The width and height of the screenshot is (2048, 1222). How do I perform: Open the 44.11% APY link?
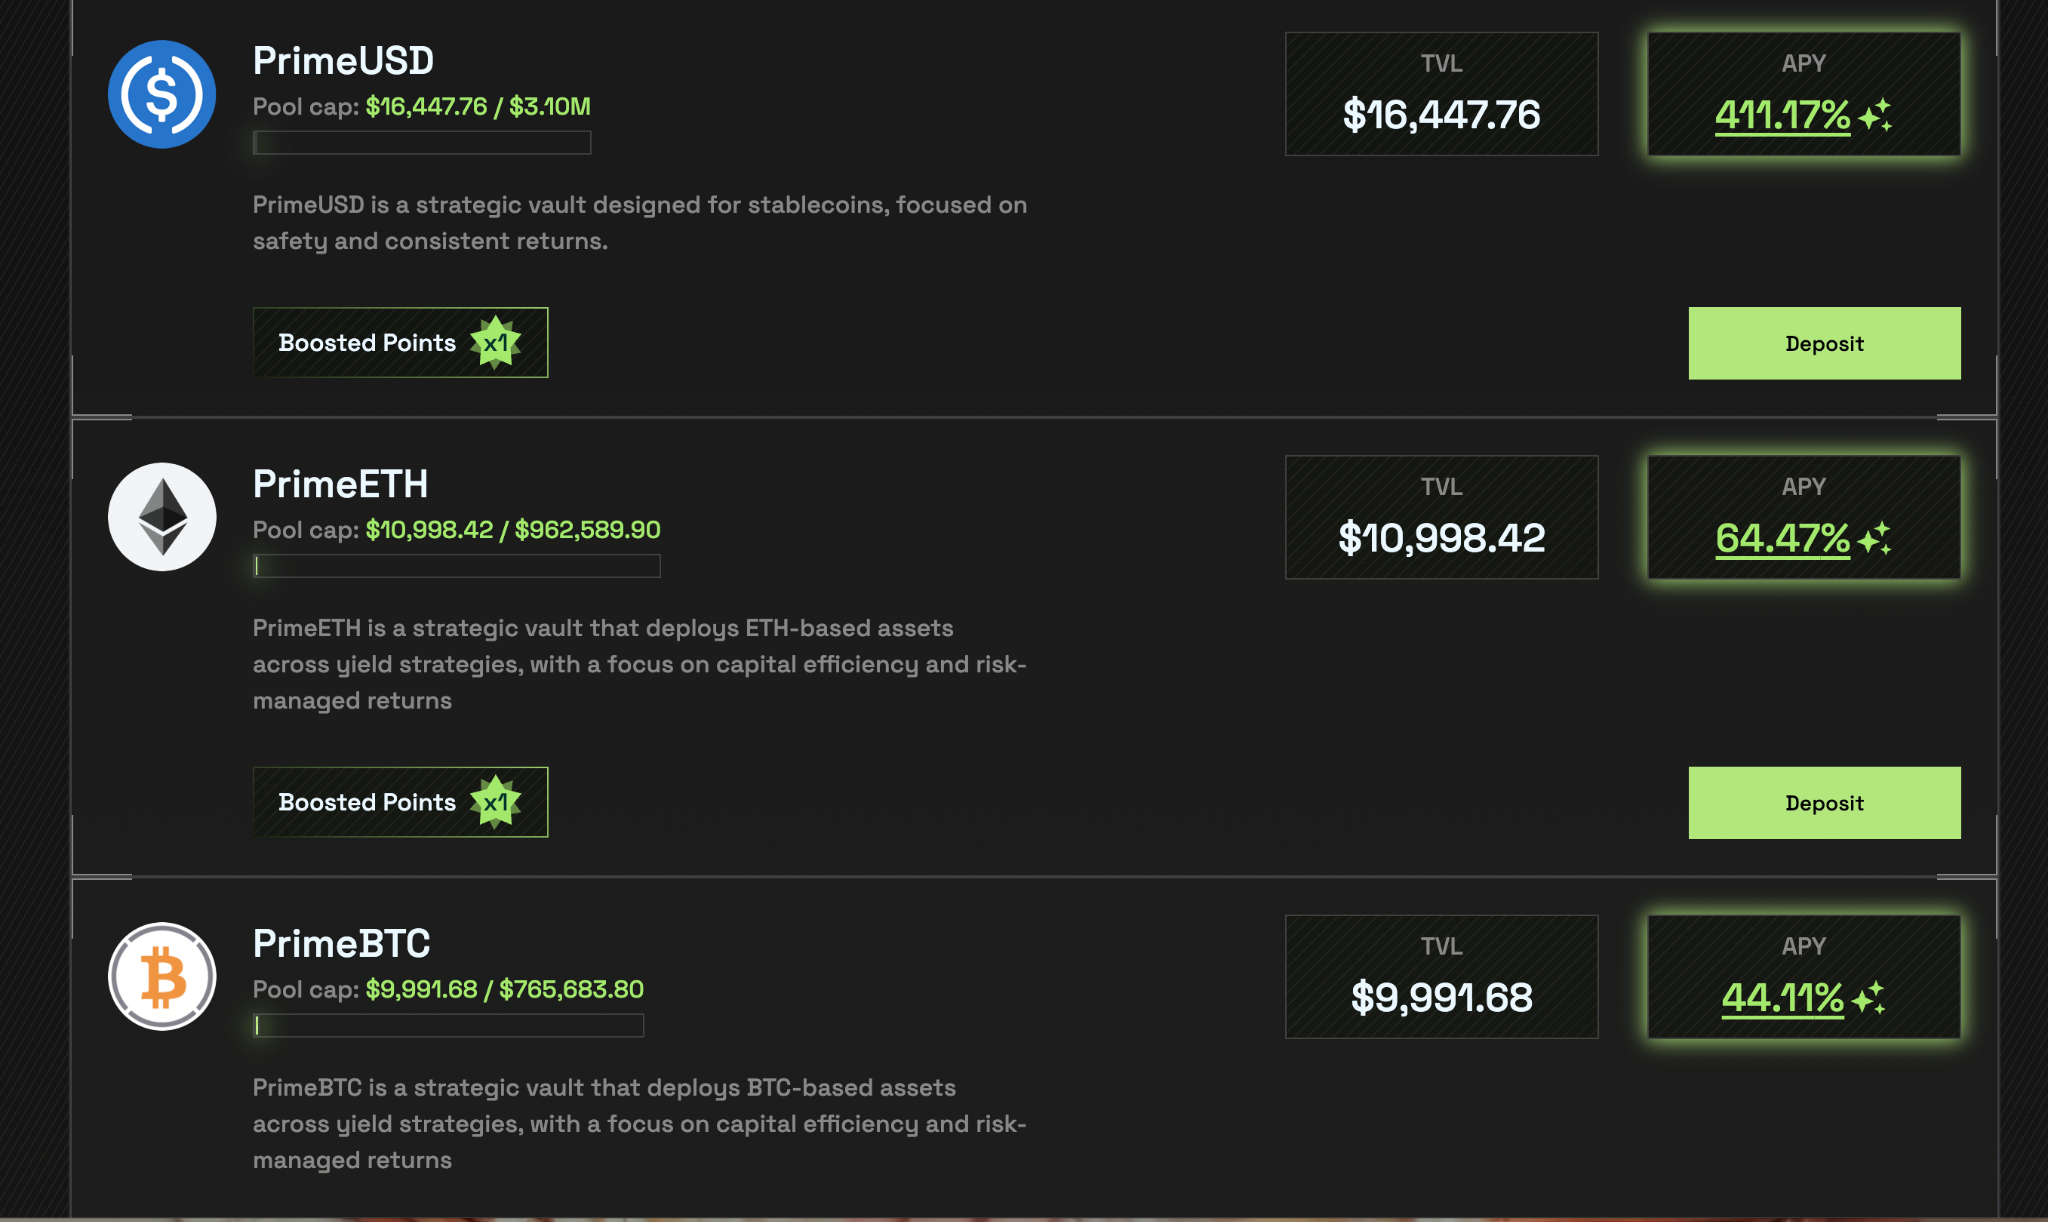[1782, 997]
